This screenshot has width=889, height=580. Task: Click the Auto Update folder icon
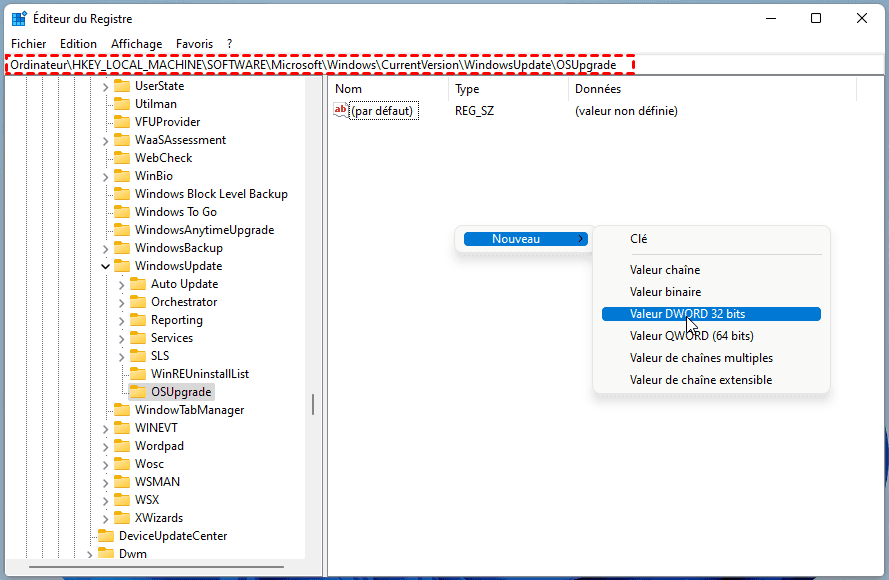coord(138,283)
